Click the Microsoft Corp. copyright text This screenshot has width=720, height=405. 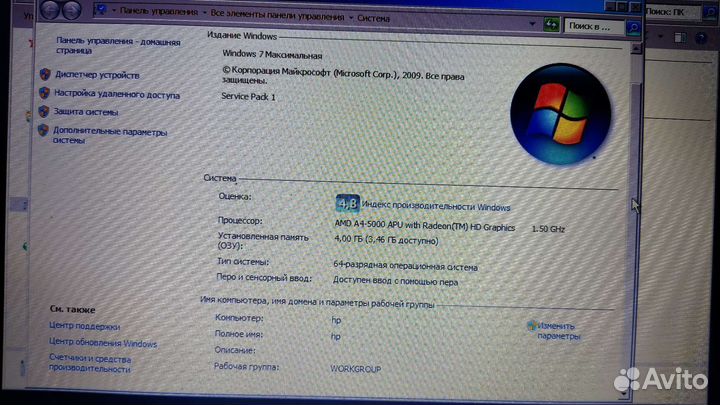click(x=343, y=75)
